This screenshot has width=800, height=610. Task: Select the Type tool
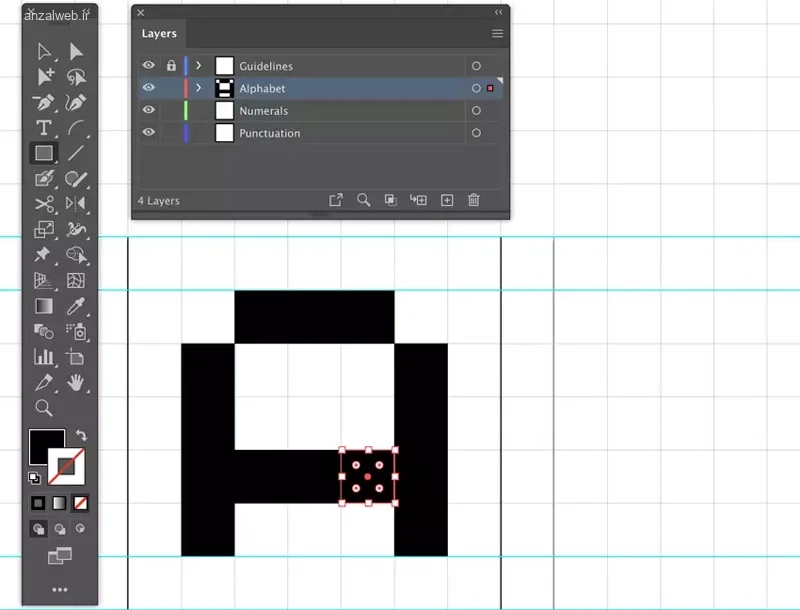coord(44,127)
